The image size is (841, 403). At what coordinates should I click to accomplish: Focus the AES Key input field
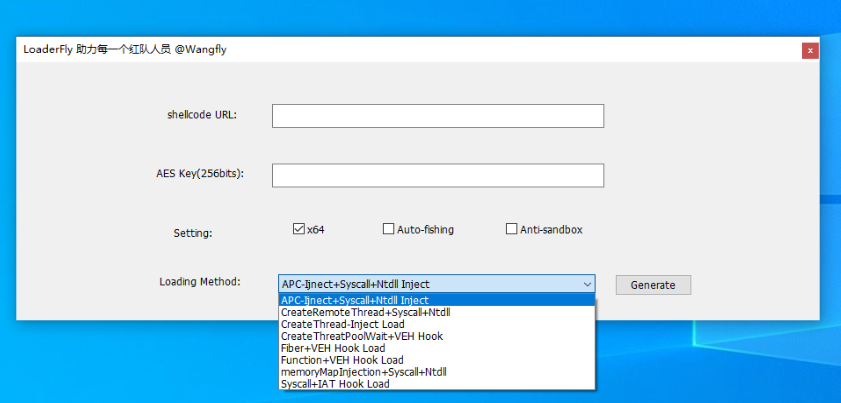[438, 175]
